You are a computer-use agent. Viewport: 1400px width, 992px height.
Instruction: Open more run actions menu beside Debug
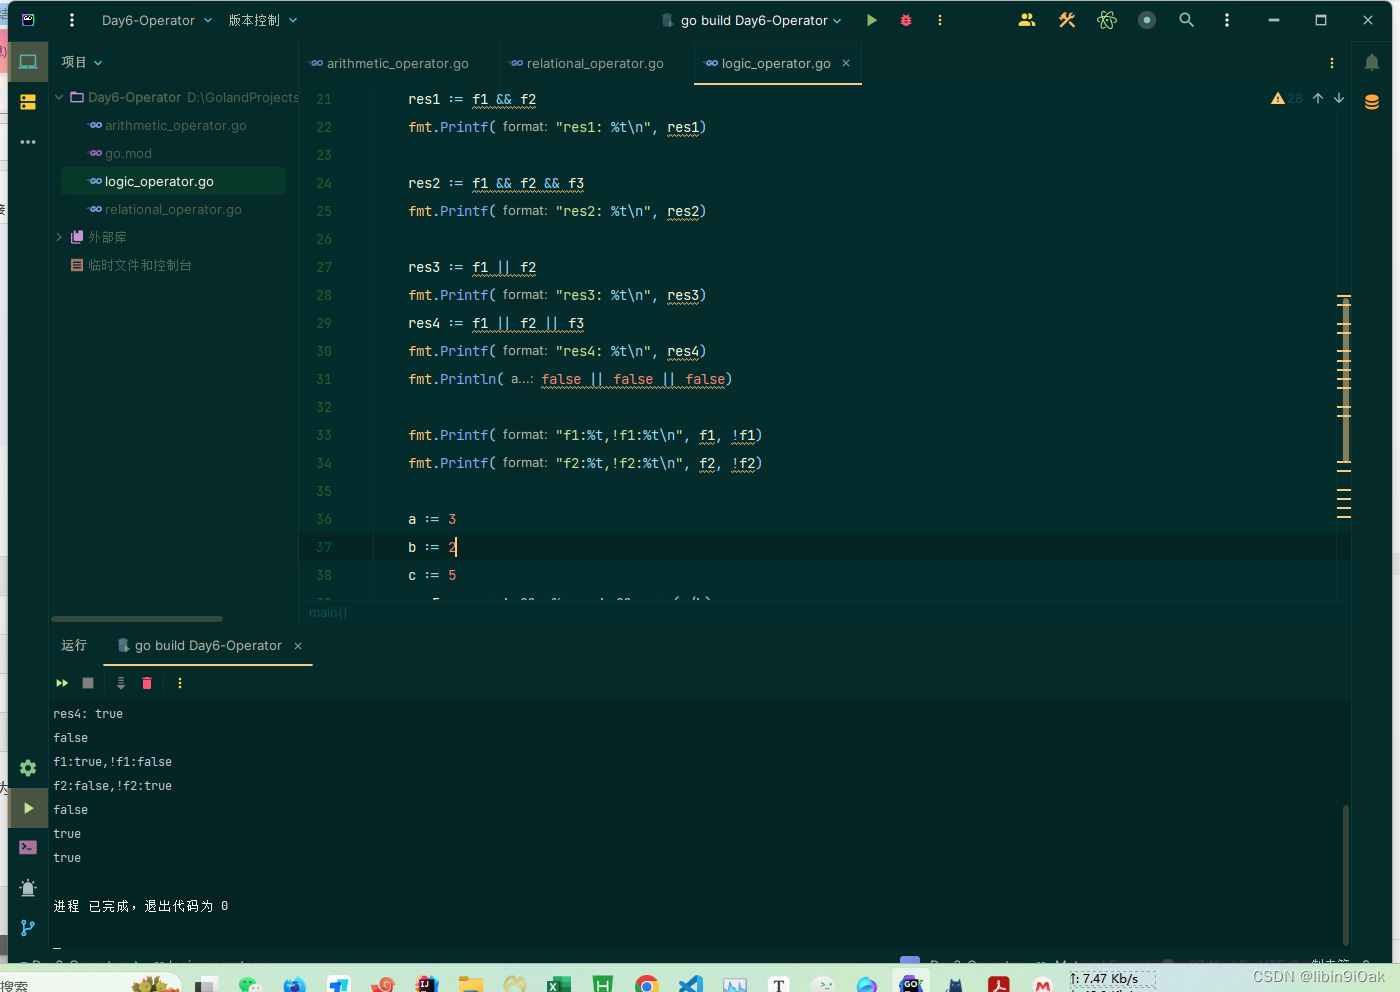[940, 20]
